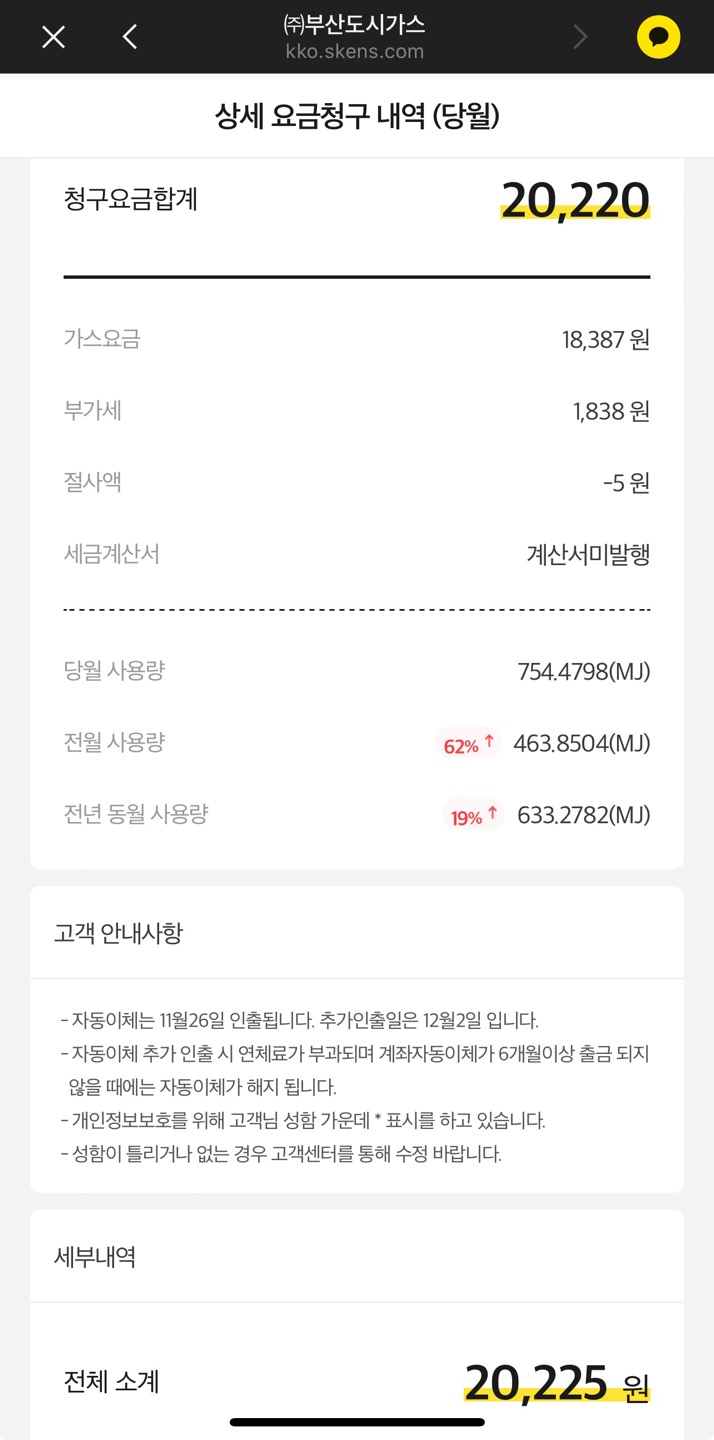Tap the 계산서미발행 tax invoice status

[x=588, y=555]
